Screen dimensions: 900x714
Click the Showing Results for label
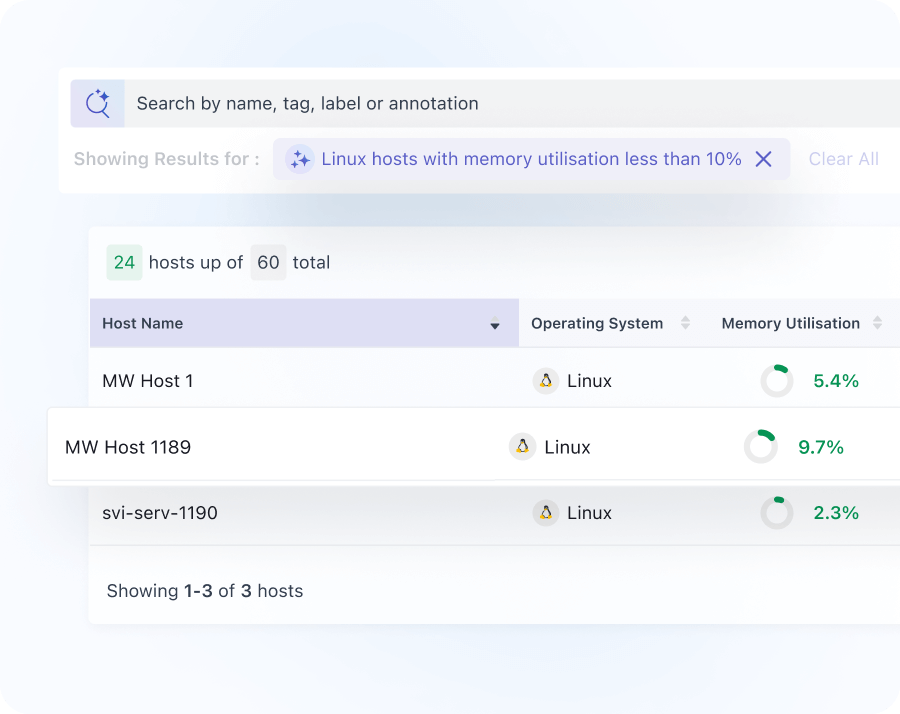click(x=166, y=159)
